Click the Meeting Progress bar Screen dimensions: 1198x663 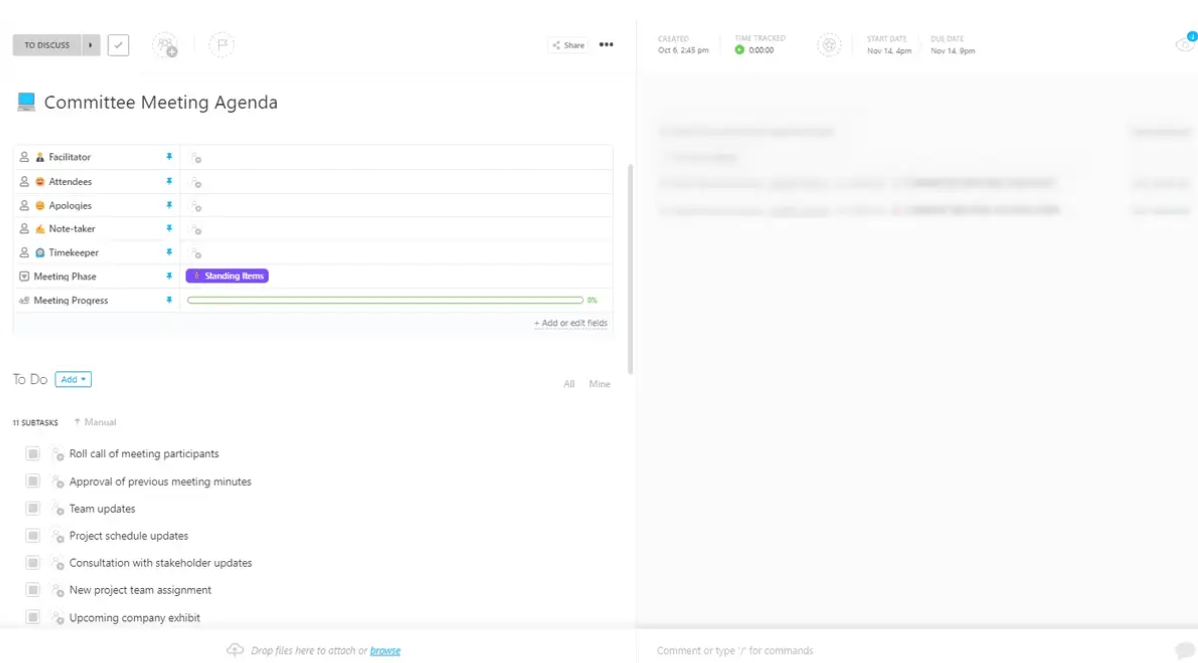[385, 300]
